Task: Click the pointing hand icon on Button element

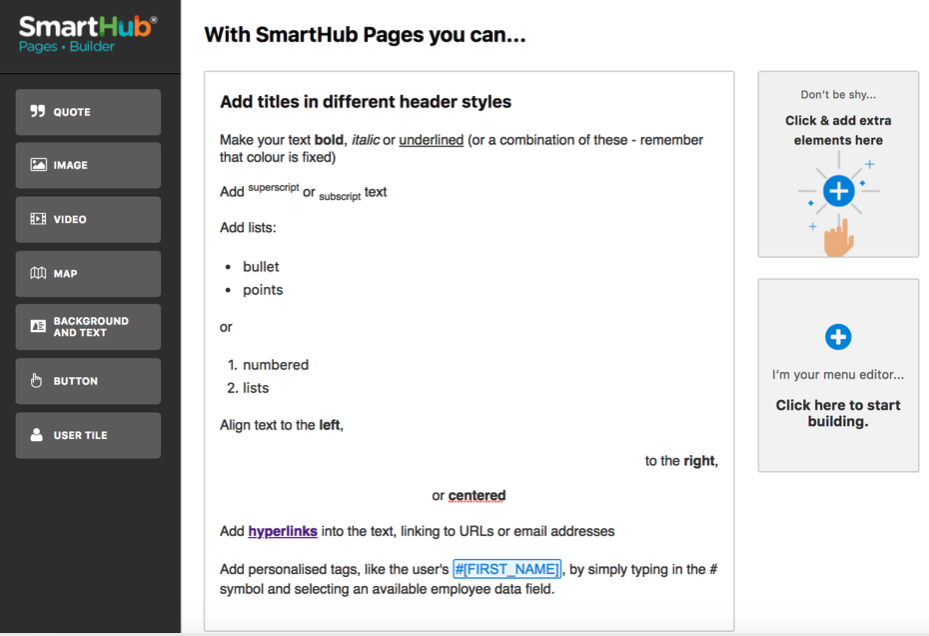Action: [x=37, y=380]
